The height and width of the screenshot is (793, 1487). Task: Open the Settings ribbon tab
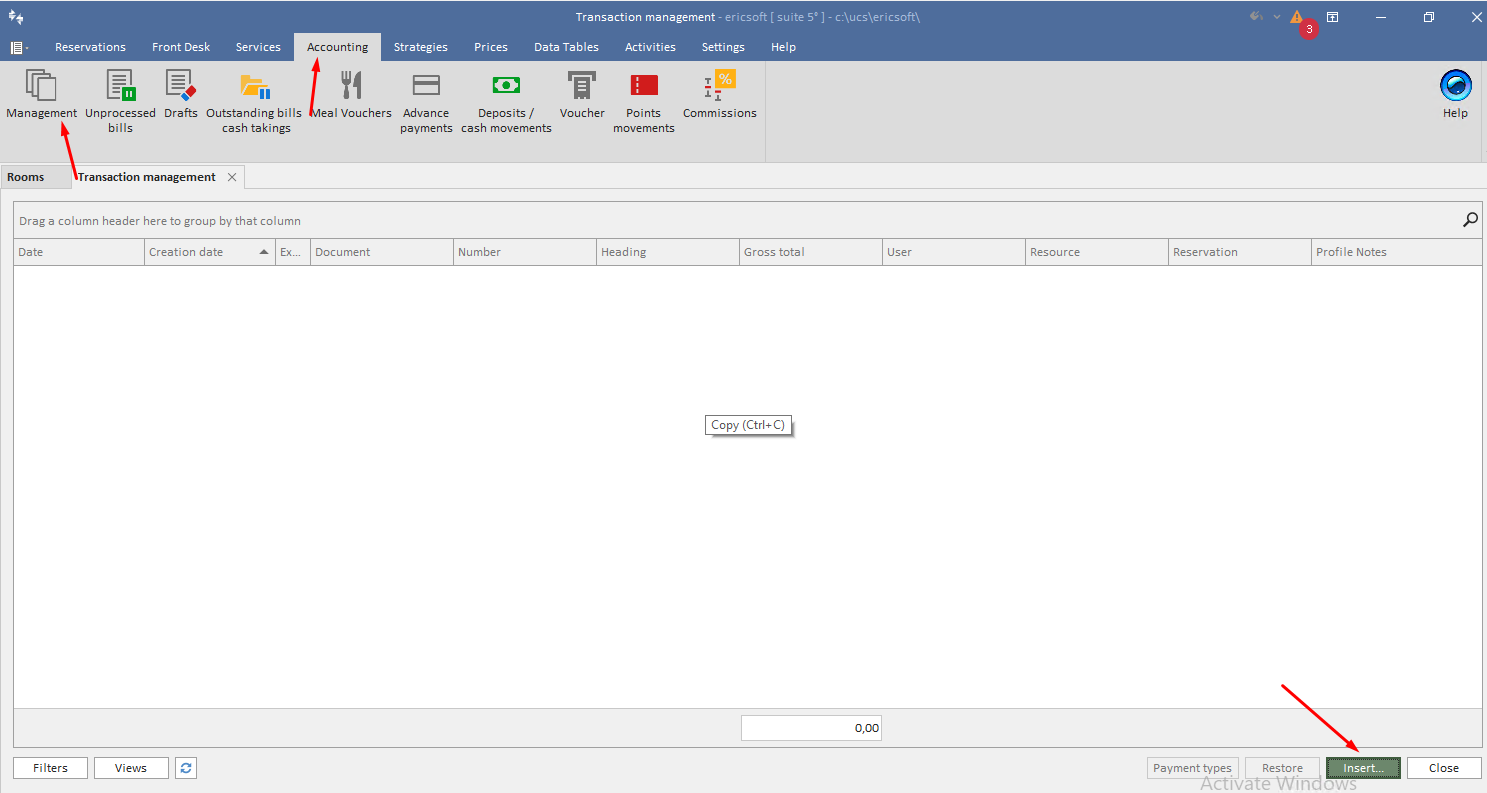(723, 47)
